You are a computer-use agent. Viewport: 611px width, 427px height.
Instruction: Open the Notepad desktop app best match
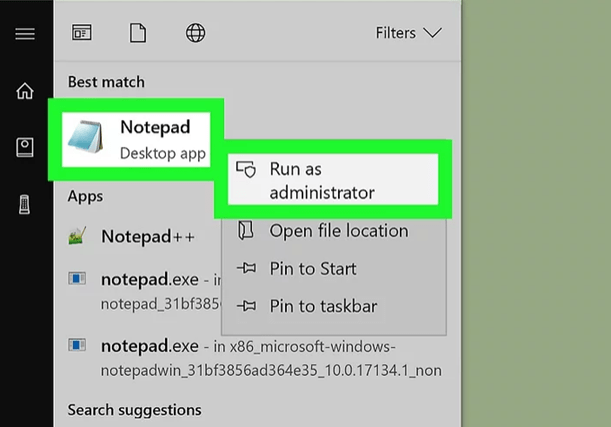[x=136, y=140]
